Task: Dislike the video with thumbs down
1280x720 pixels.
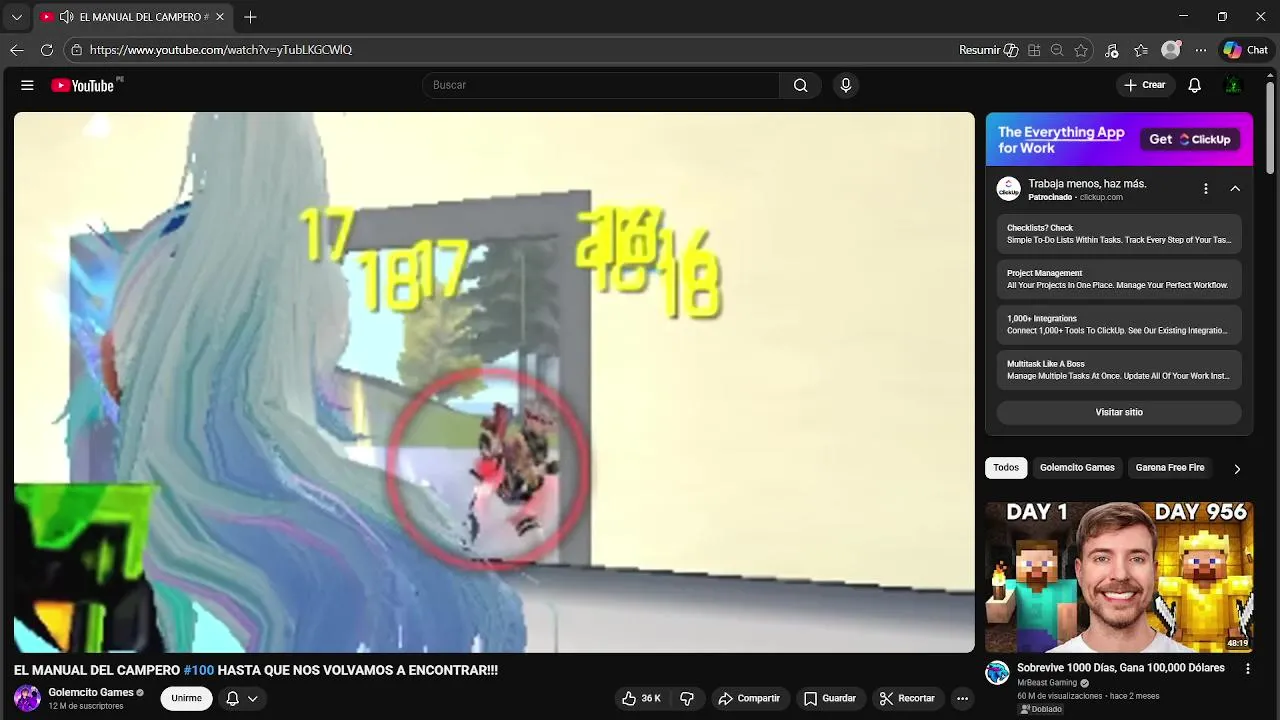Action: pos(687,698)
